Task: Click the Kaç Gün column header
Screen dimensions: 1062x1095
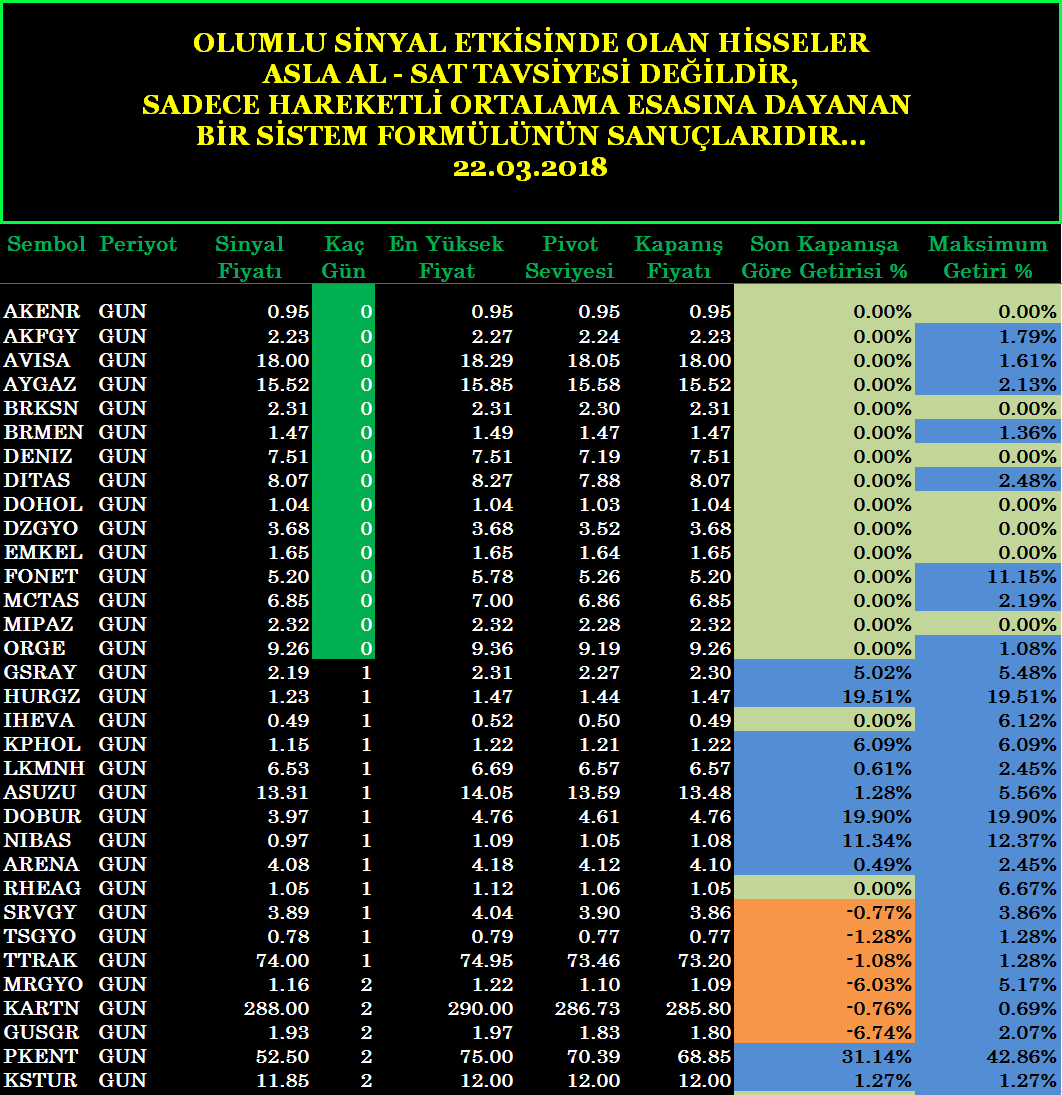Action: point(344,257)
